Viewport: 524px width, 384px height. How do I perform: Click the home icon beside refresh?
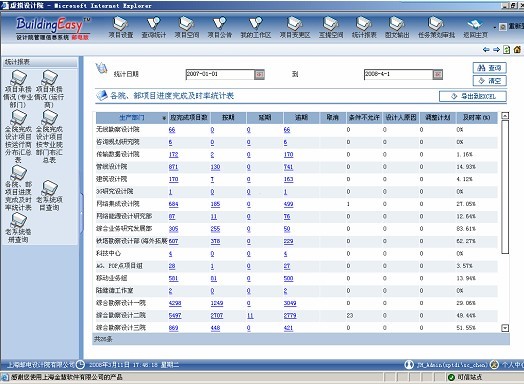click(x=517, y=50)
